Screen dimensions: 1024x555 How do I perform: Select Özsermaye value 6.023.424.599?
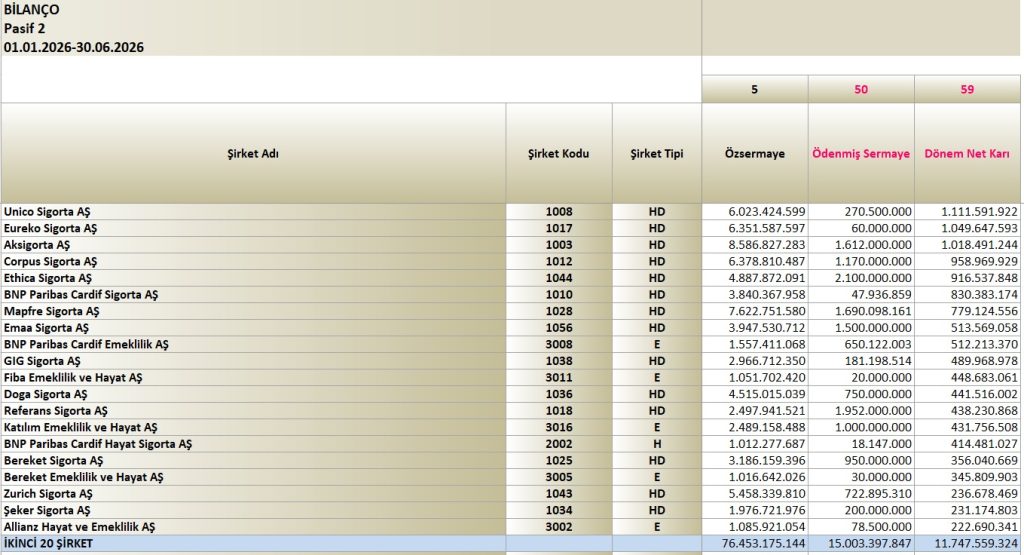pos(755,212)
